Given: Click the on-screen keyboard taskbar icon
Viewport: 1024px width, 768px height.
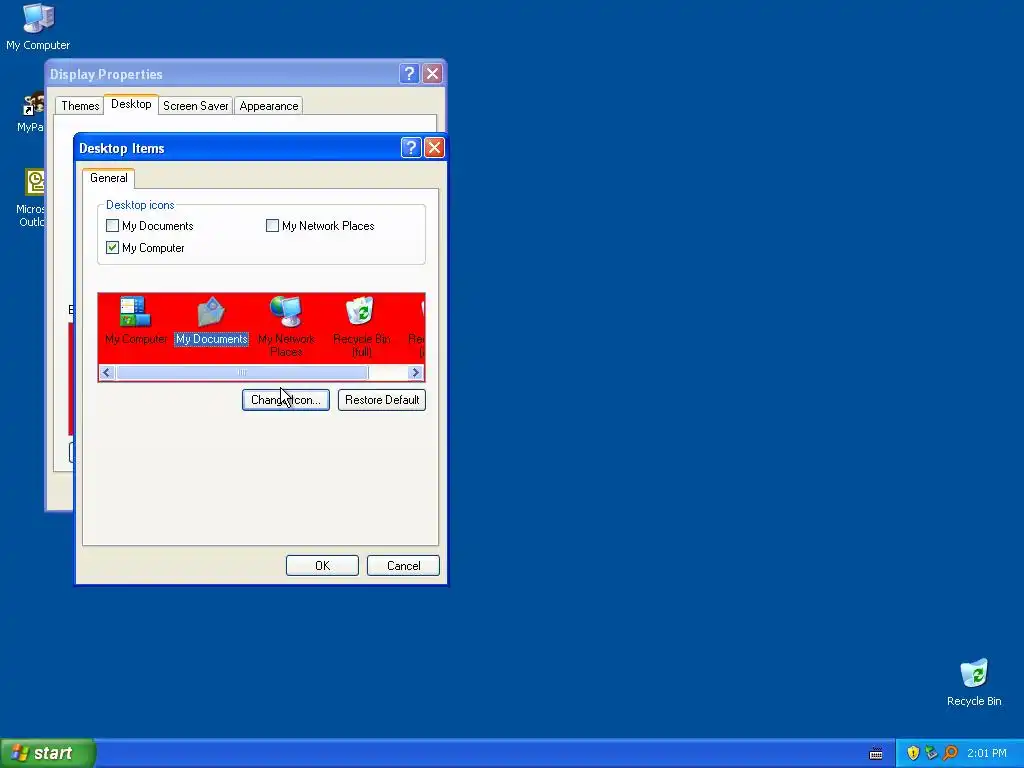Looking at the screenshot, I should click(876, 754).
